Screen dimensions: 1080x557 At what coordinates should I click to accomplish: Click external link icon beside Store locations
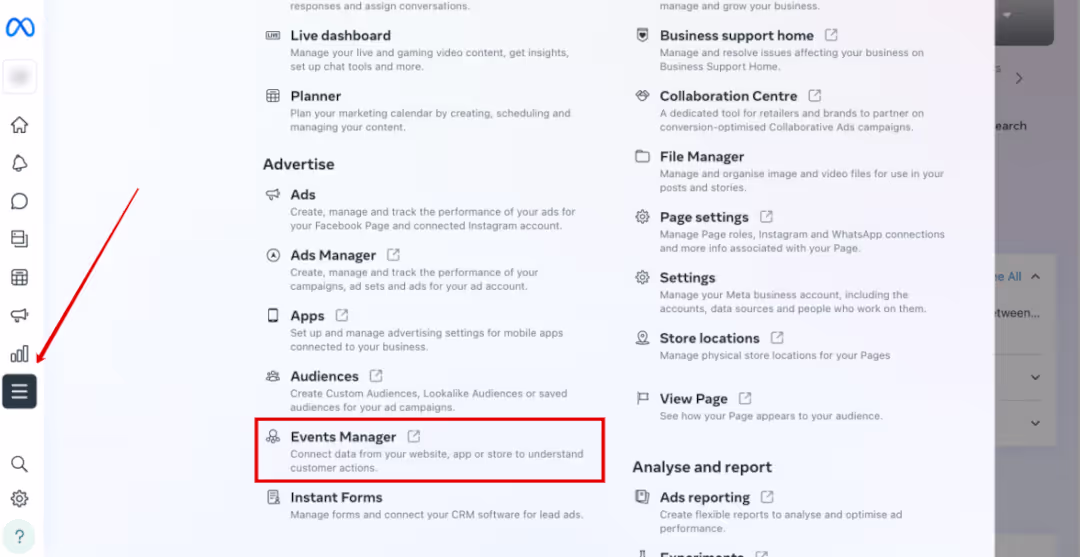777,338
